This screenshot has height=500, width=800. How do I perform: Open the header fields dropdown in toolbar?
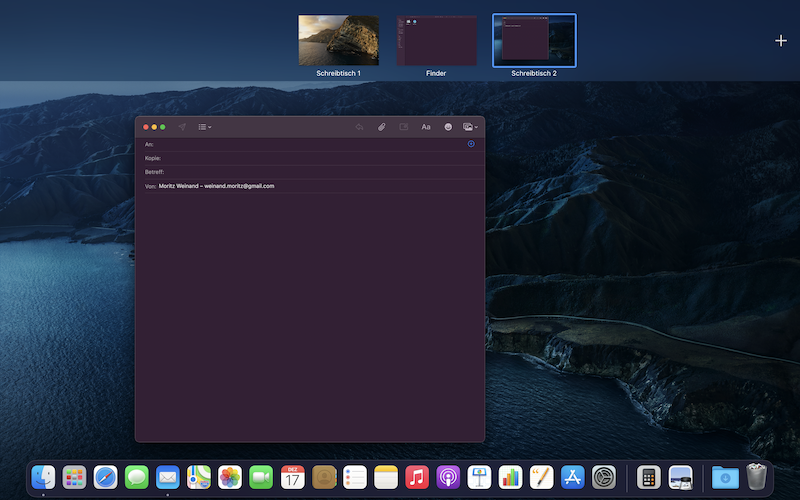pyautogui.click(x=204, y=127)
